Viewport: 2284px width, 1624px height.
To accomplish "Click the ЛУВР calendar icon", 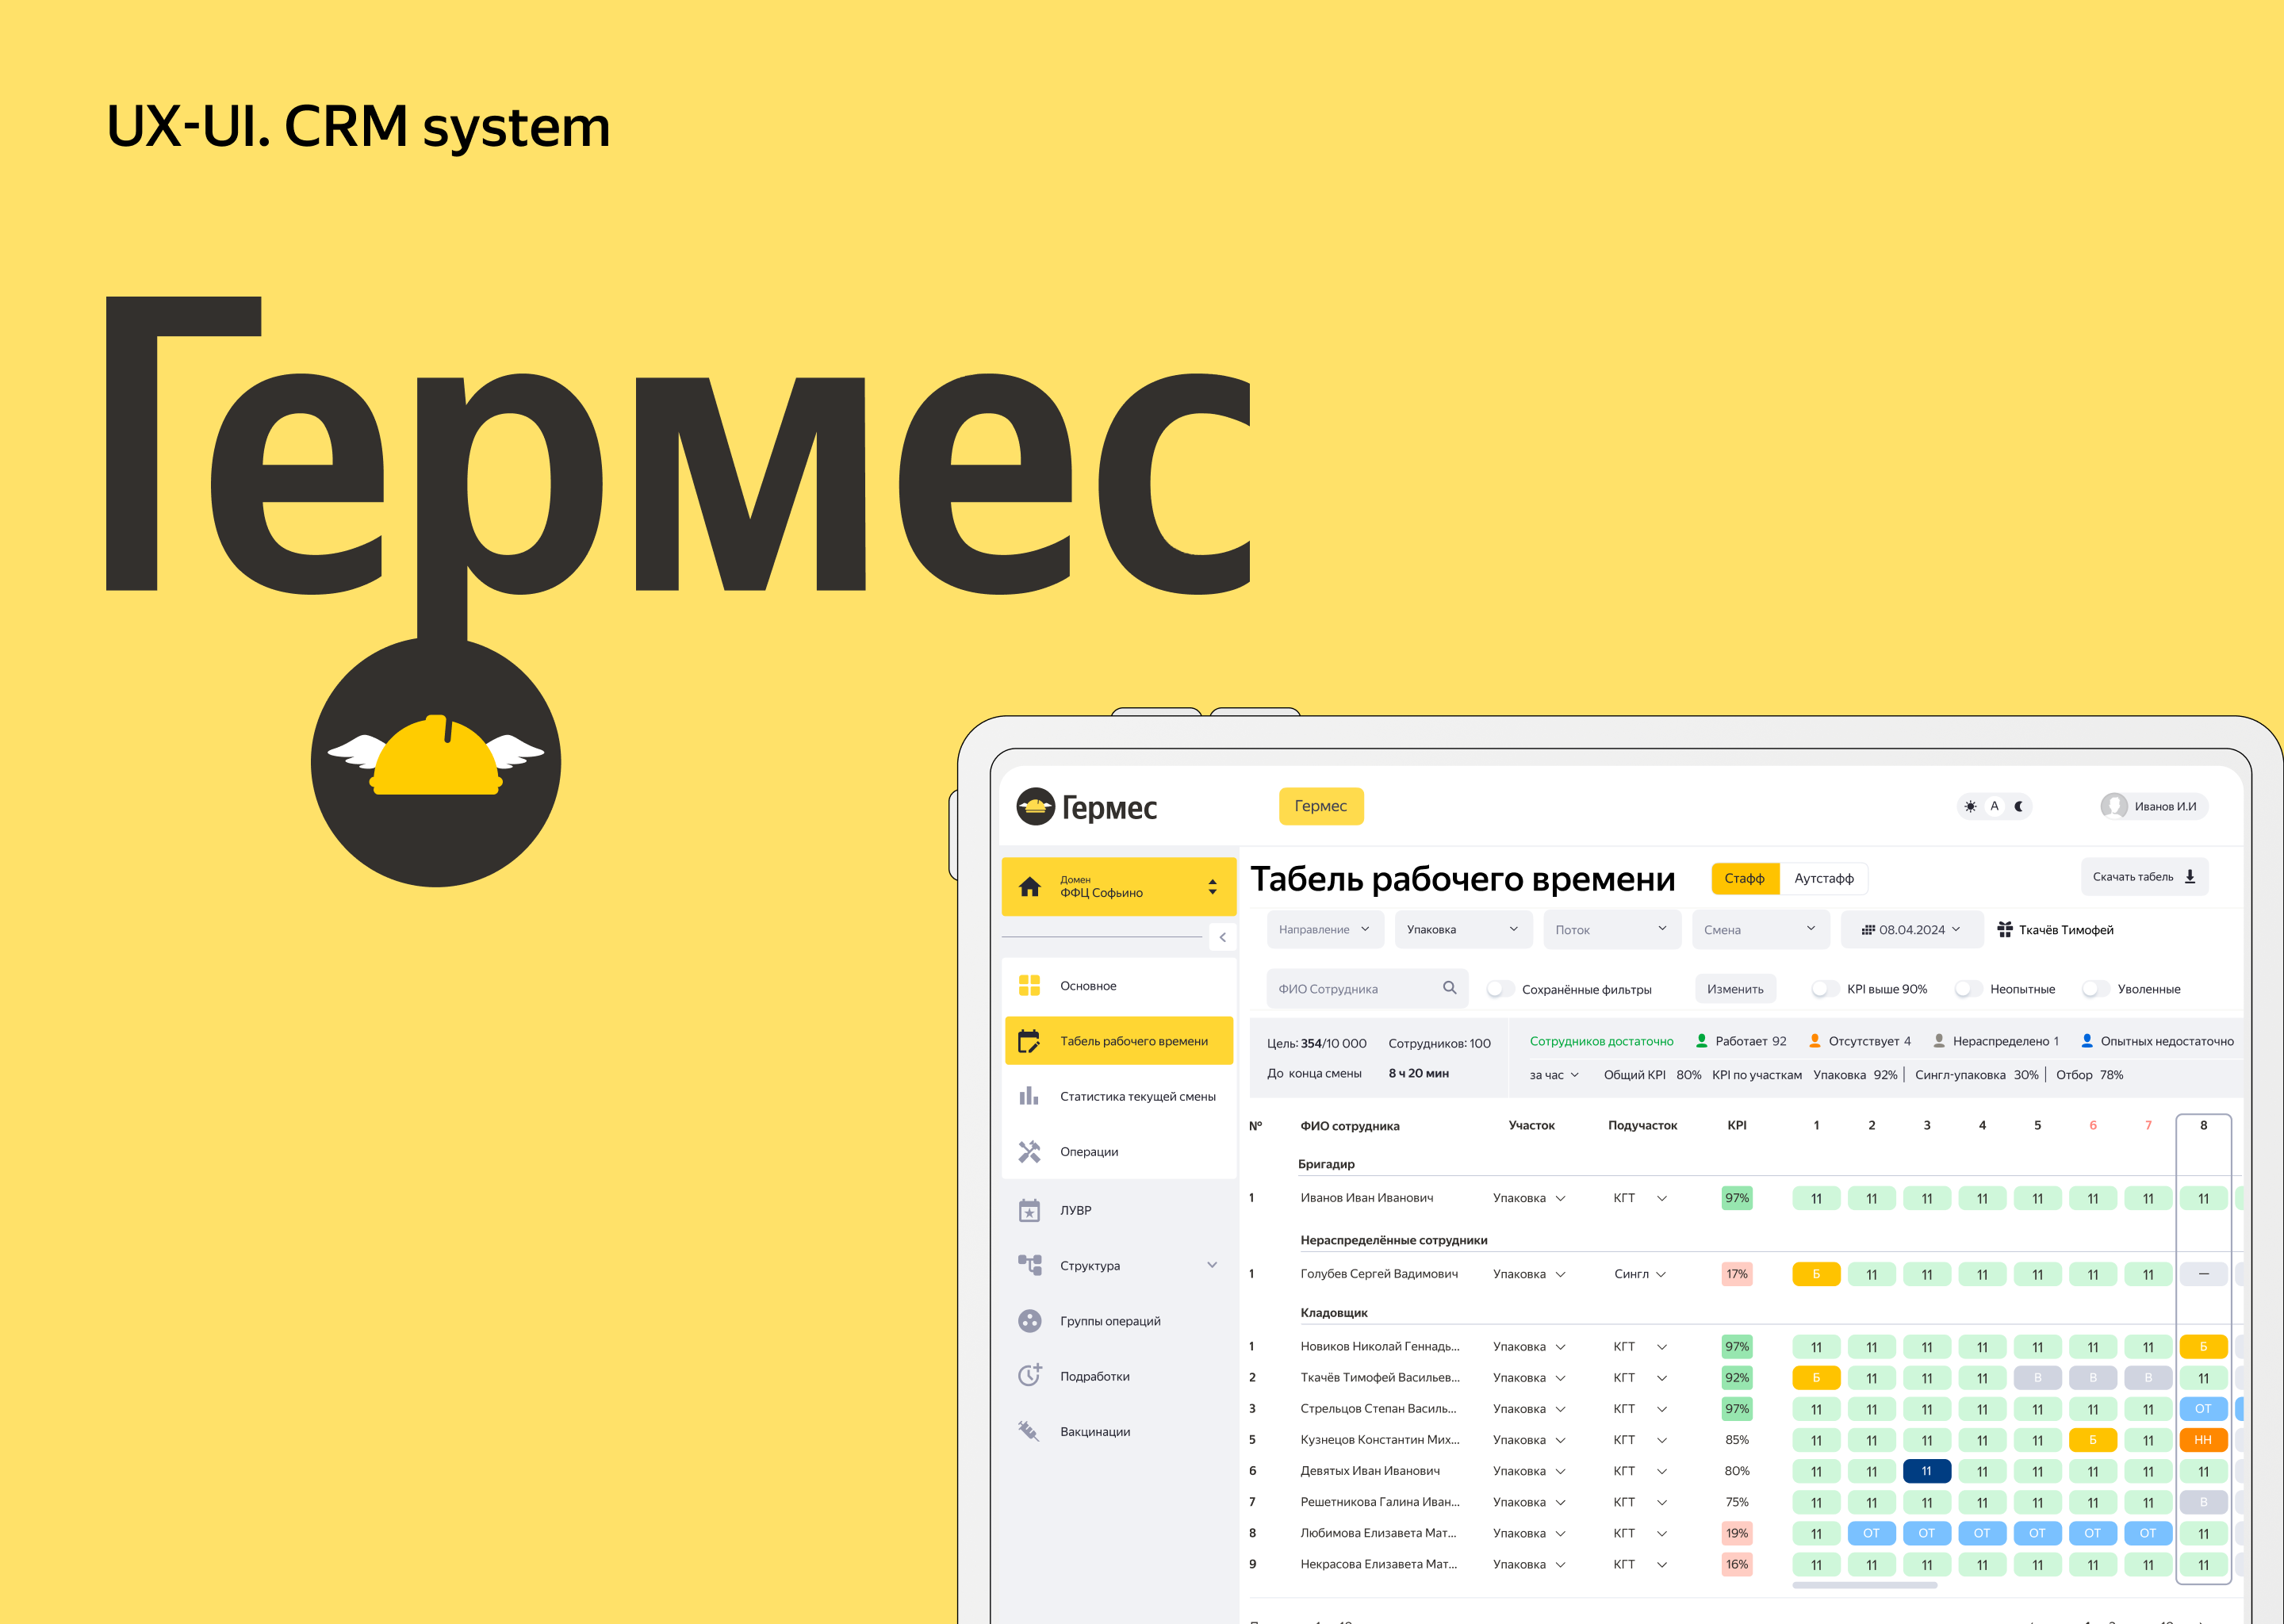I will point(1030,1209).
